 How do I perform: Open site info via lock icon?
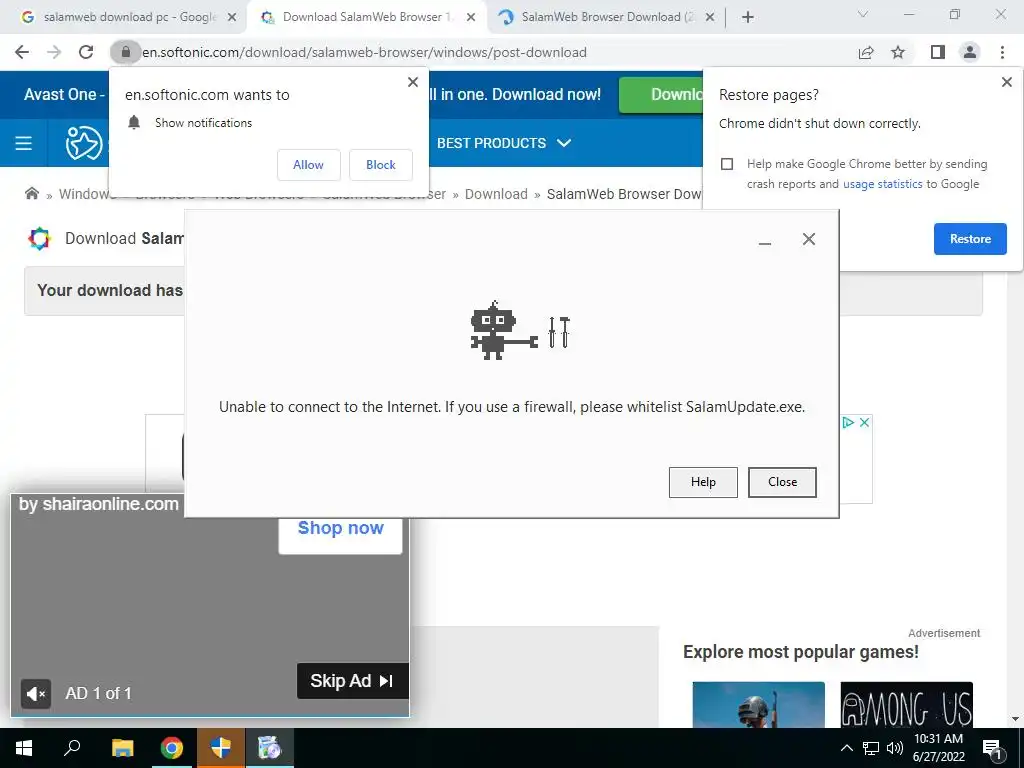coord(125,52)
